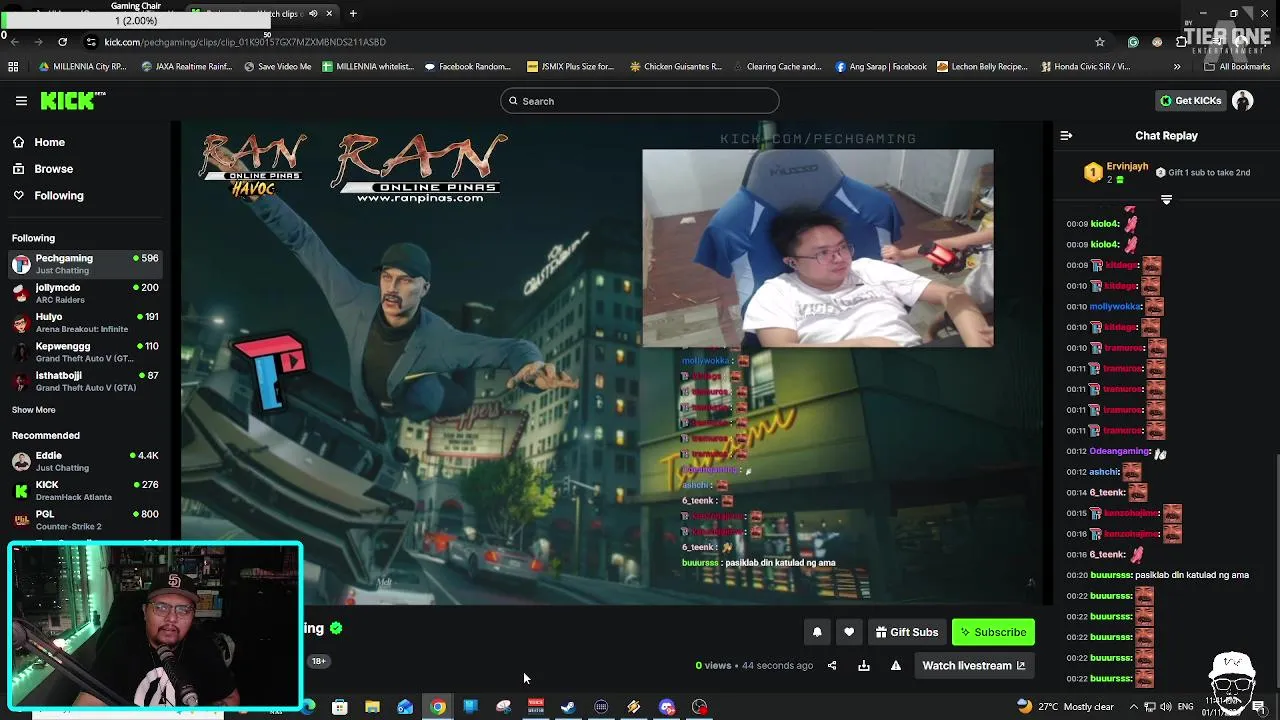Viewport: 1280px width, 720px height.
Task: Toggle follow with the heart button
Action: pyautogui.click(x=849, y=632)
